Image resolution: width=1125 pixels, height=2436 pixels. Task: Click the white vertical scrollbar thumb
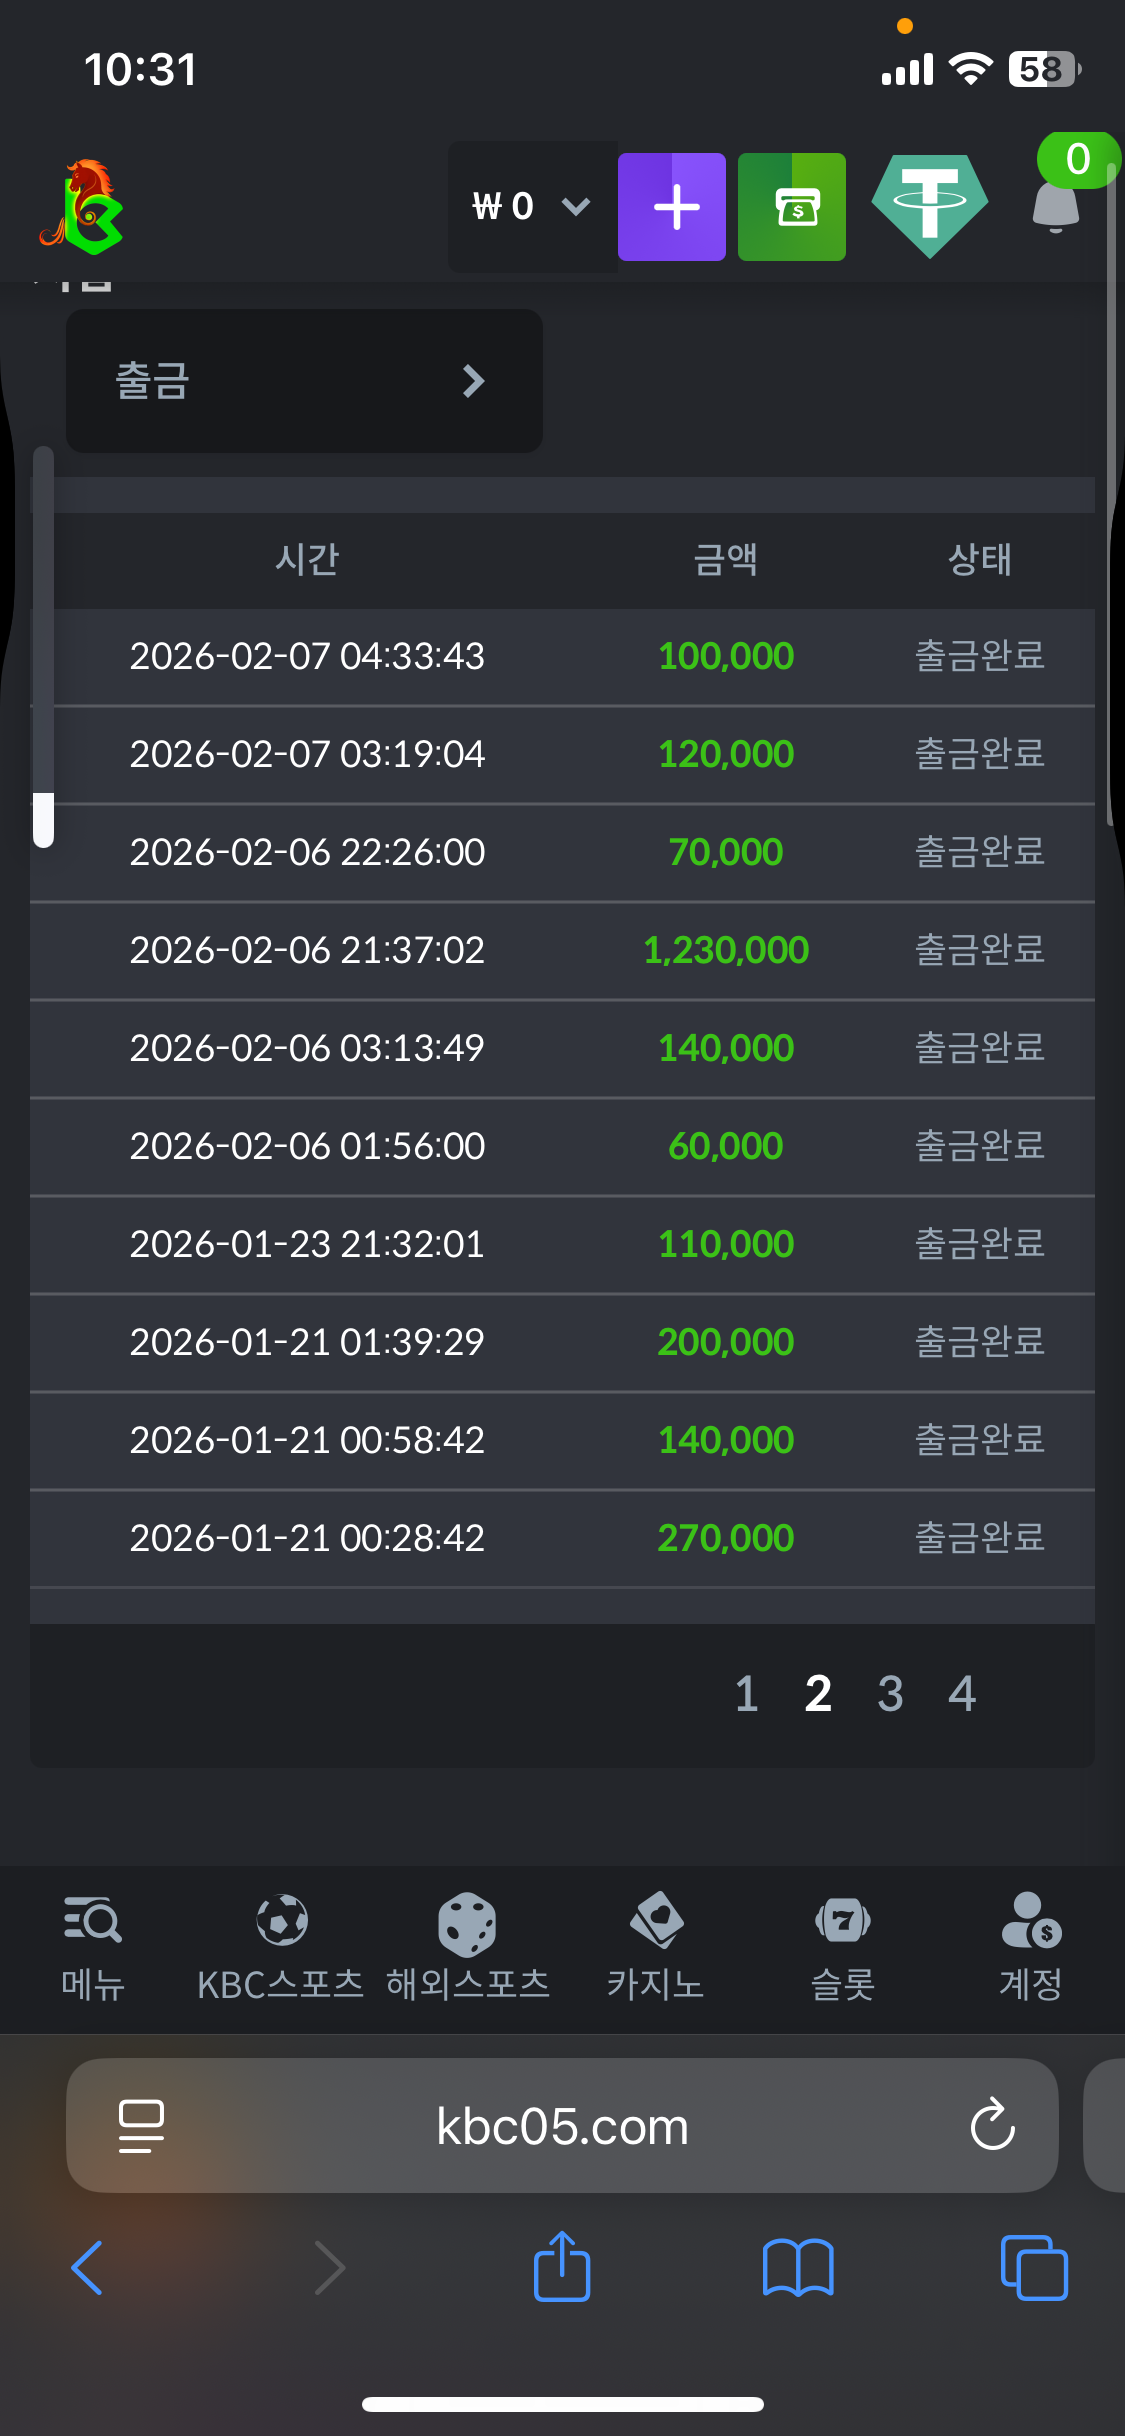43,820
